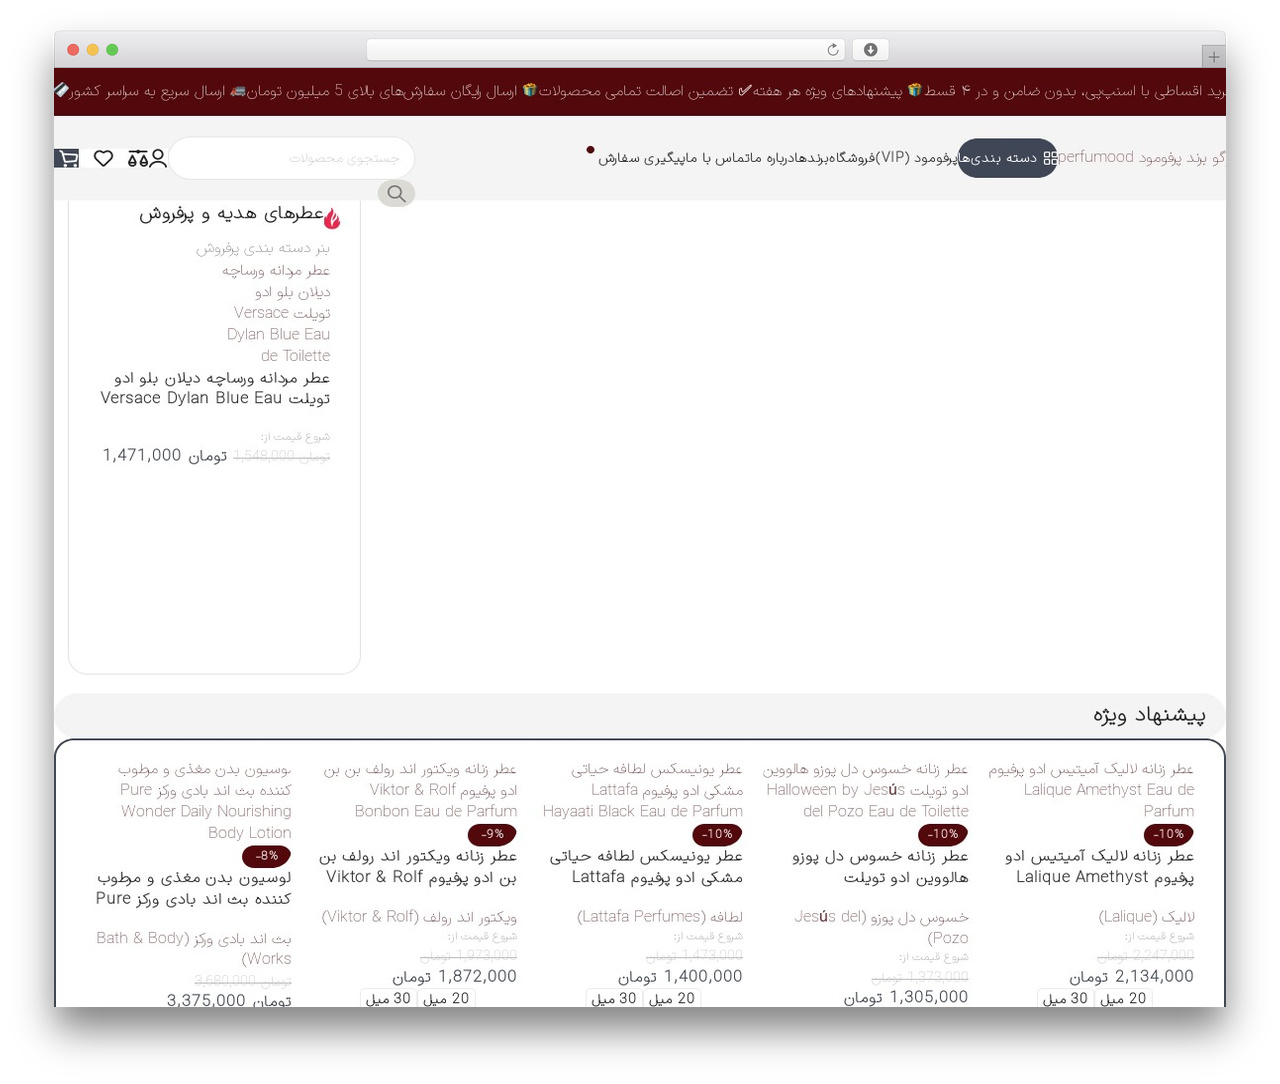Open the Halloween خسوس دل پوزو product title
The height and width of the screenshot is (1084, 1280).
[x=880, y=867]
